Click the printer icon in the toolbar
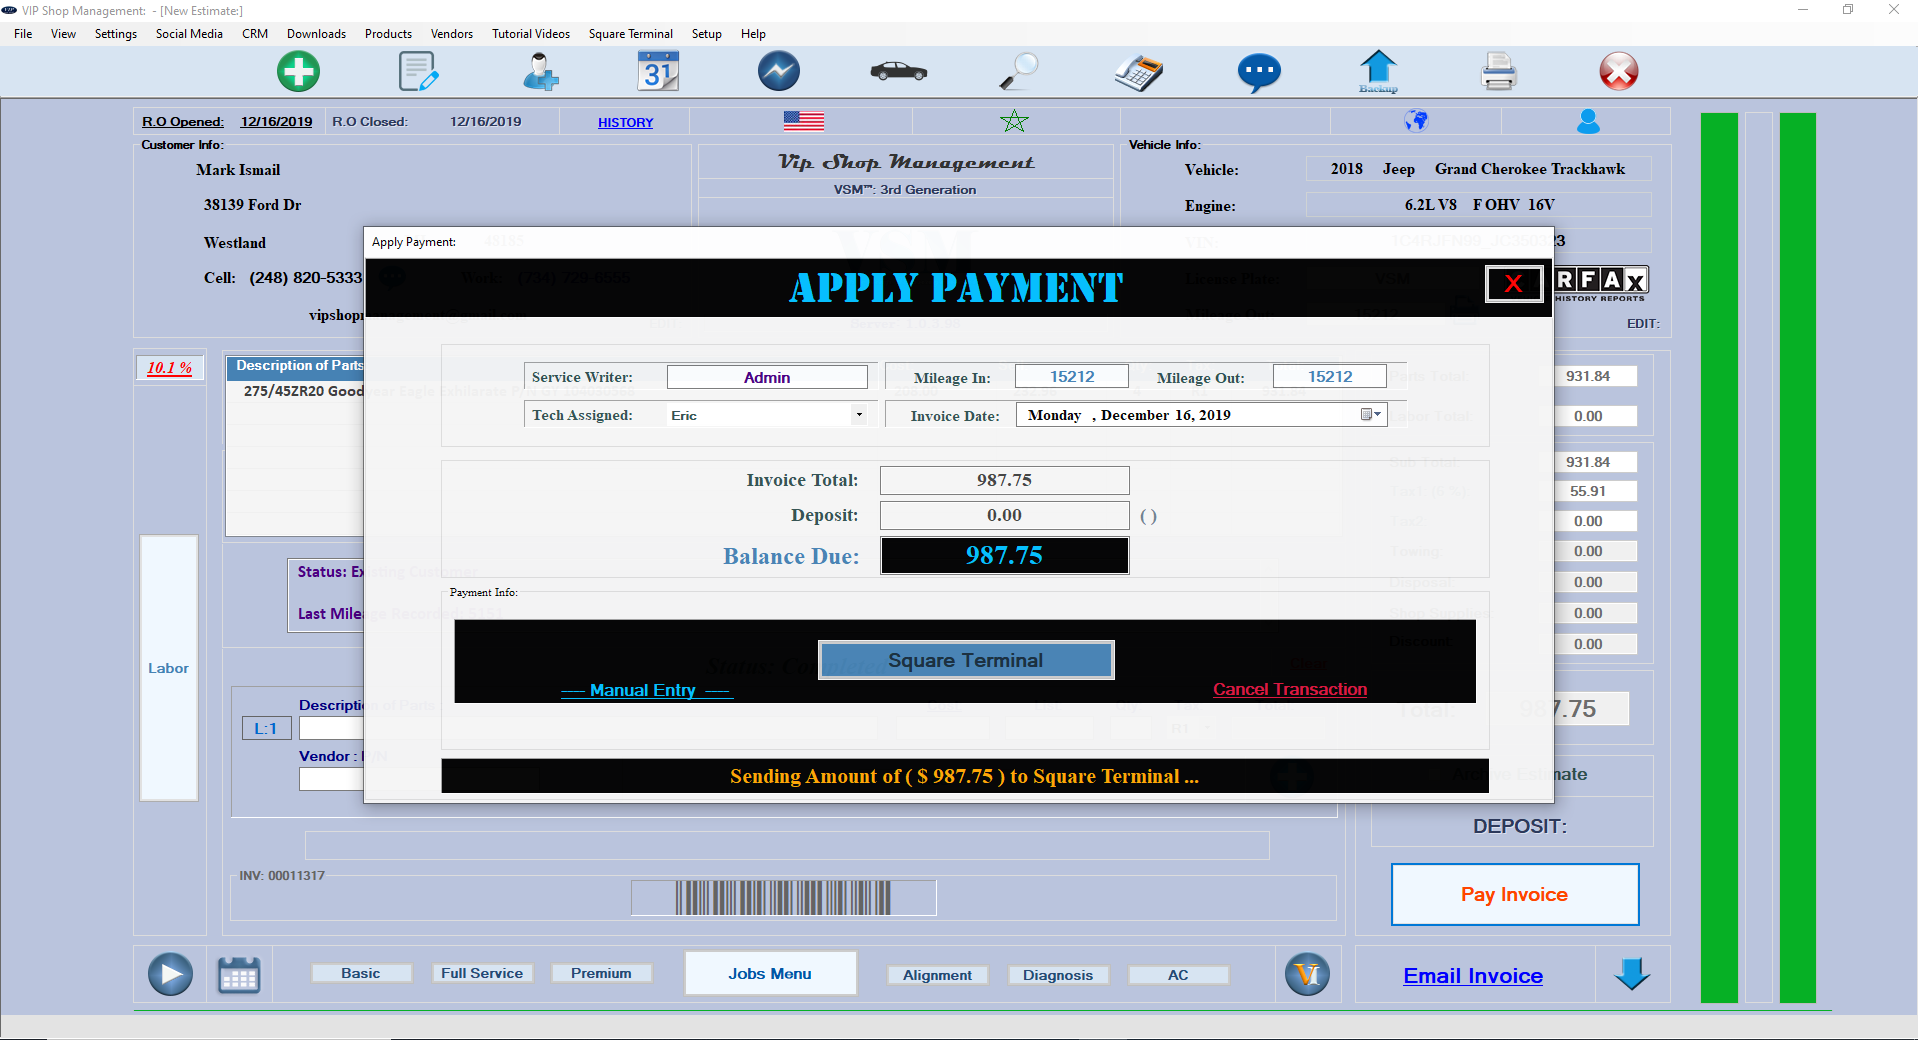Image resolution: width=1918 pixels, height=1040 pixels. point(1498,72)
